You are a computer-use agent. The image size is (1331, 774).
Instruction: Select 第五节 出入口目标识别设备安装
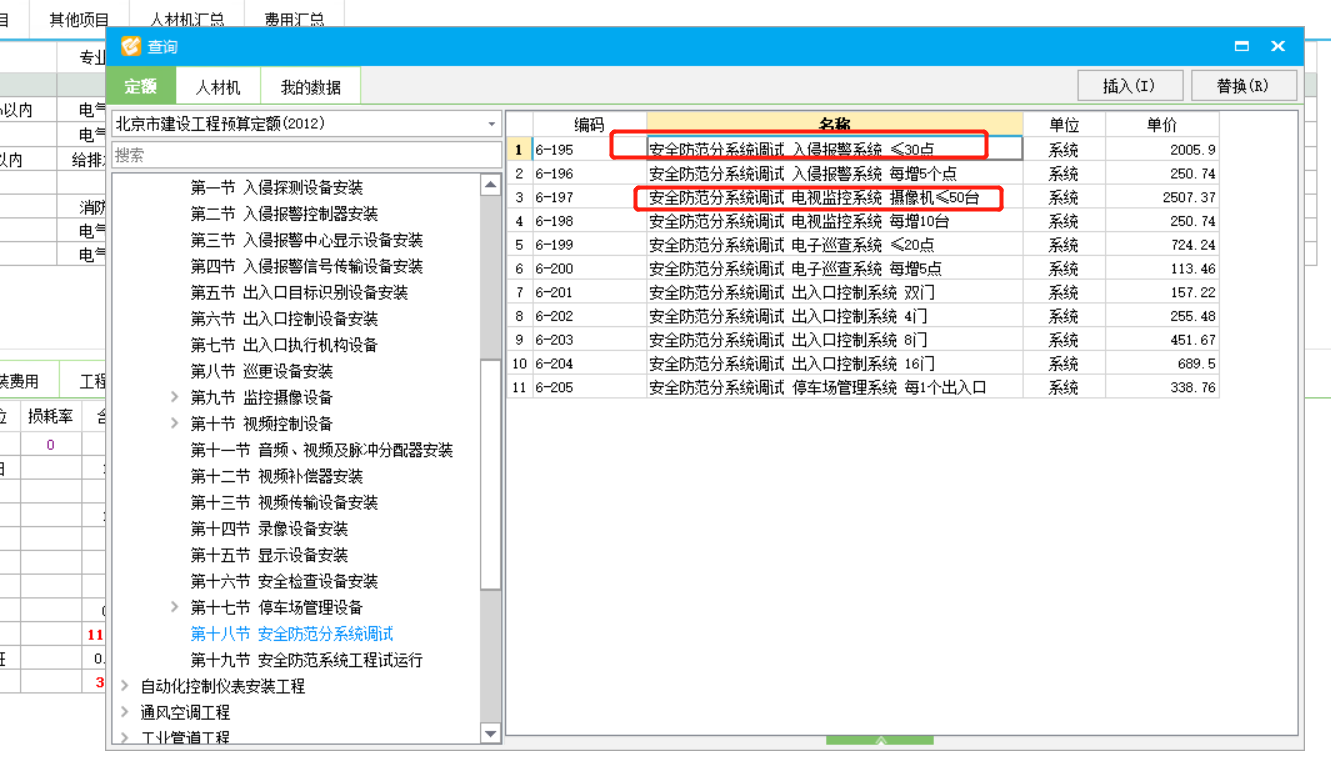[299, 292]
